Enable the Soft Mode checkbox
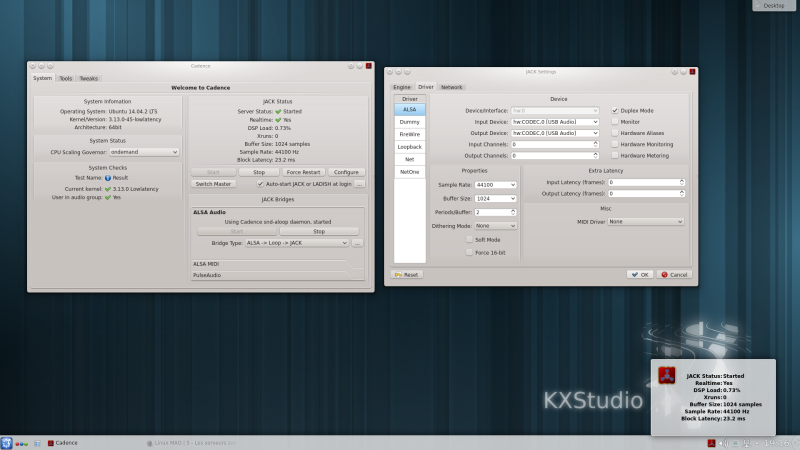 (x=469, y=240)
